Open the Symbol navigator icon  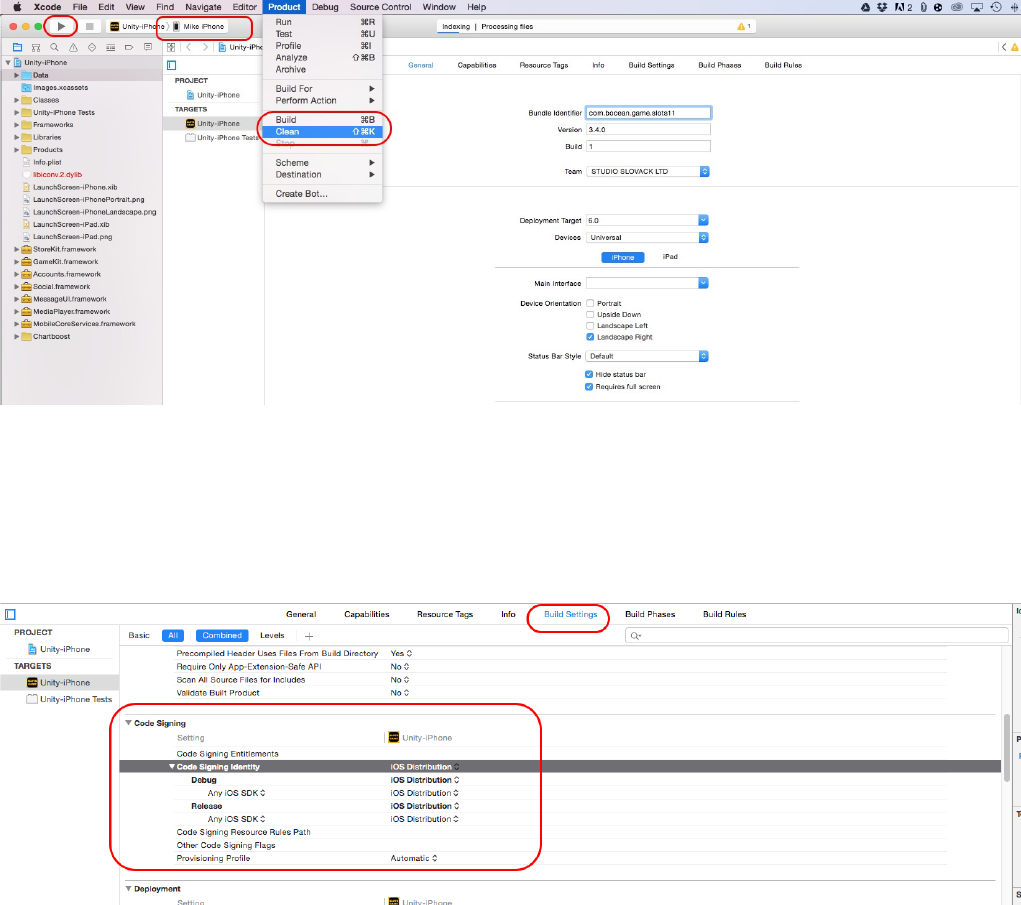(x=36, y=47)
